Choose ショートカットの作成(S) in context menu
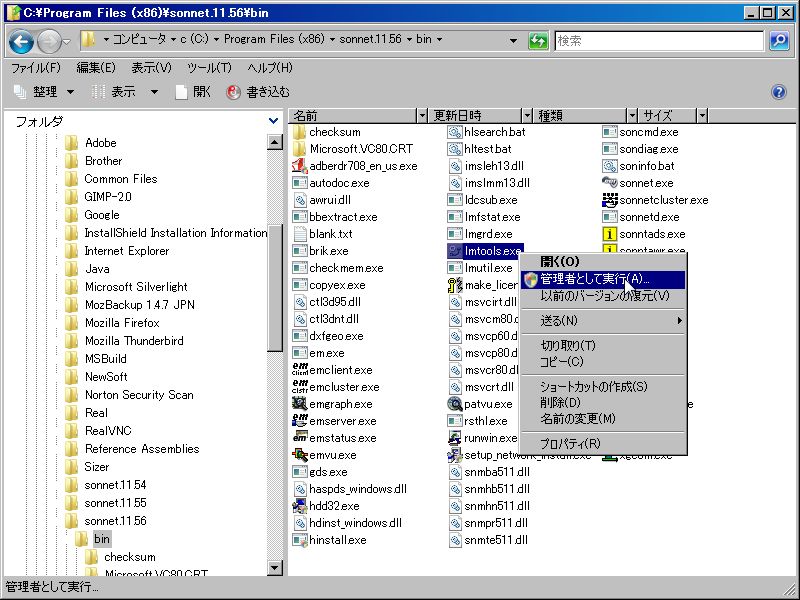Viewport: 800px width, 600px height. tap(603, 386)
